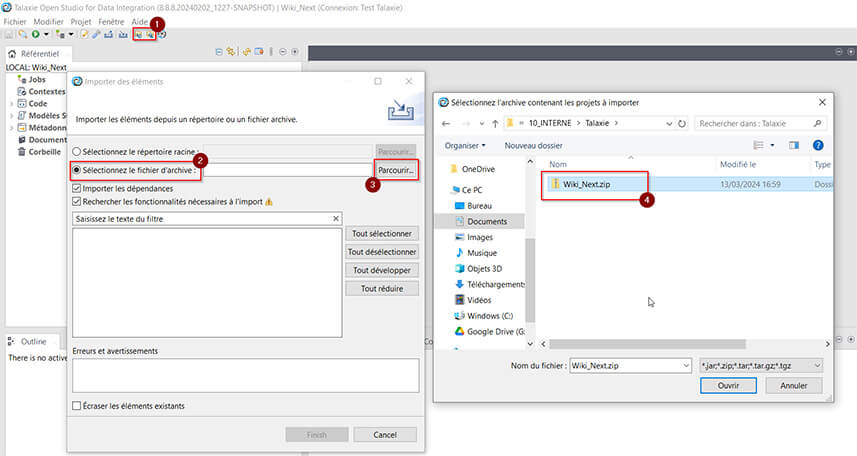
Task: Click the Refresh icon beside the address bar
Action: click(682, 124)
